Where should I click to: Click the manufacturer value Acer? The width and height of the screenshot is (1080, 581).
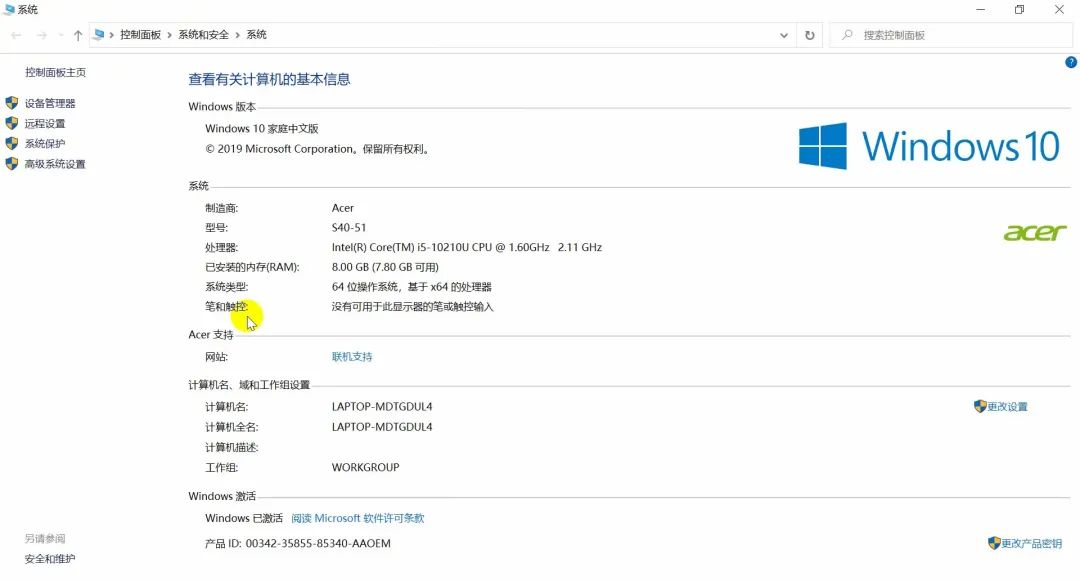pos(342,208)
